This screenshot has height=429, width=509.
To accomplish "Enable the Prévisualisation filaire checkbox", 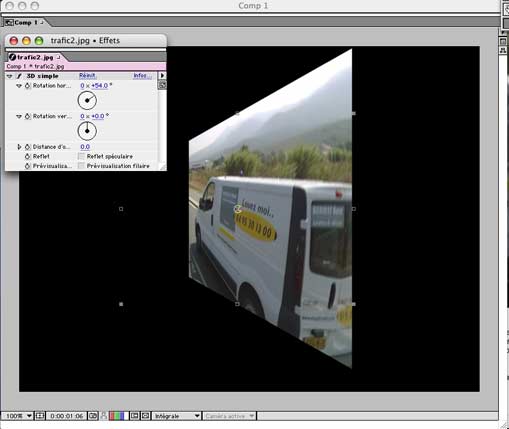I will 81,166.
